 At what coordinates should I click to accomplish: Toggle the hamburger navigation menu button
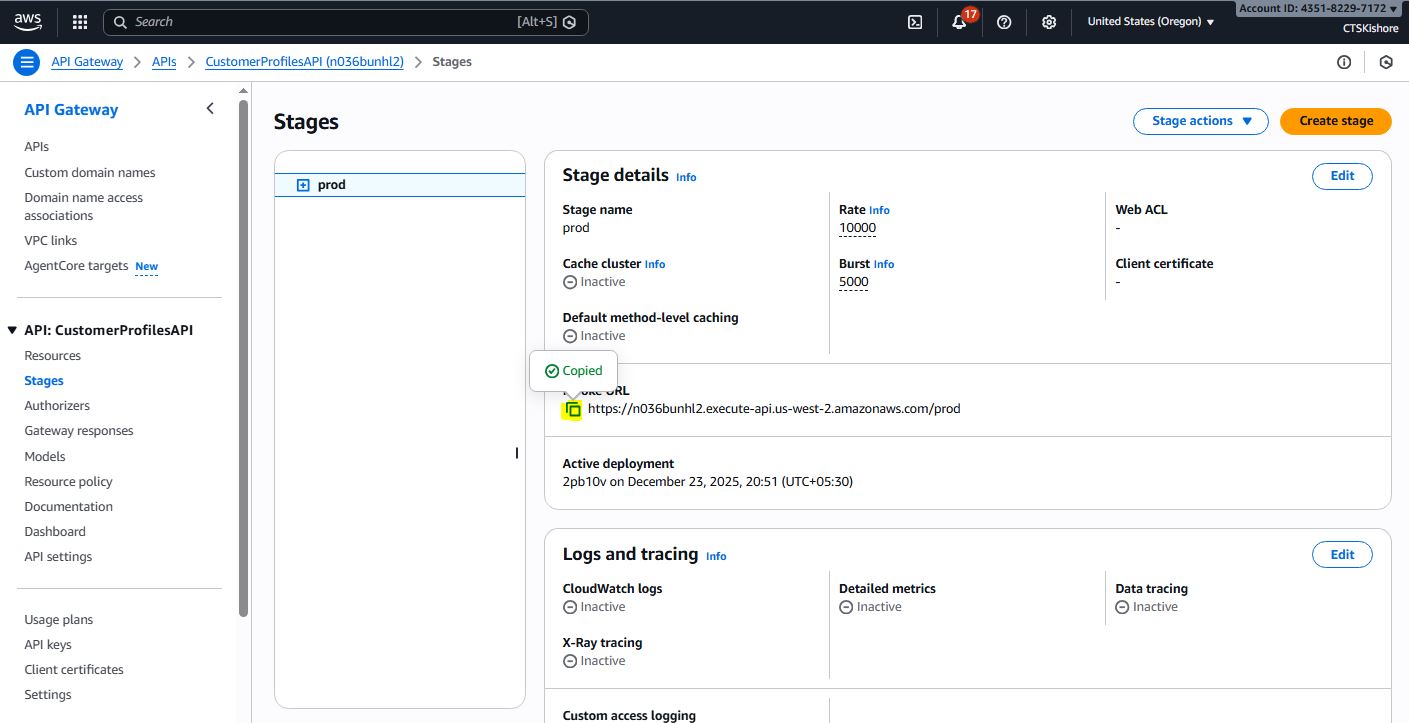coord(26,62)
